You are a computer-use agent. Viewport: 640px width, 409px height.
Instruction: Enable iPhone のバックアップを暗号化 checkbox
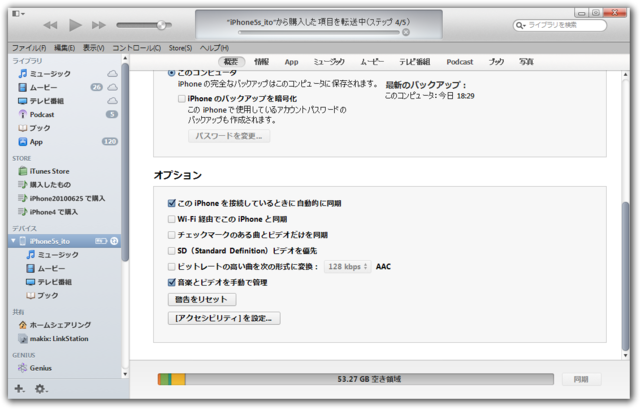(182, 98)
